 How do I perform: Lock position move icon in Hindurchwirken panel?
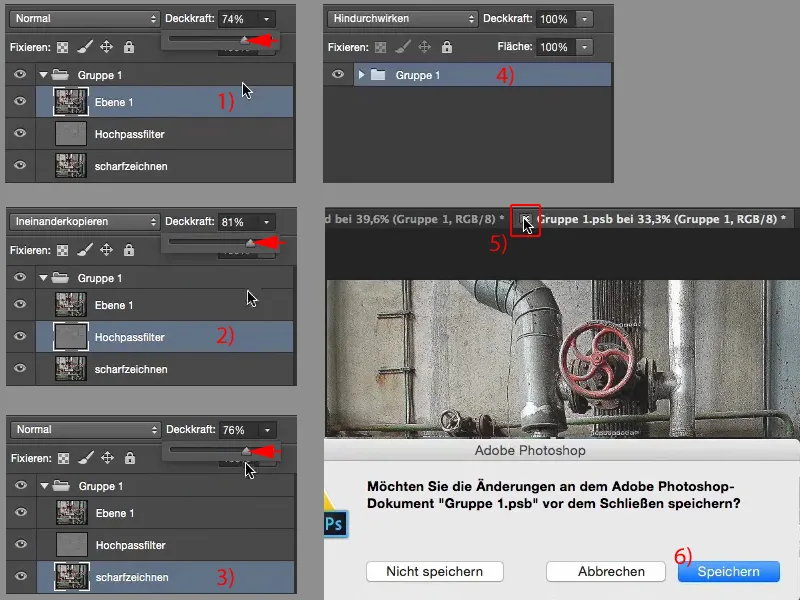pos(424,47)
